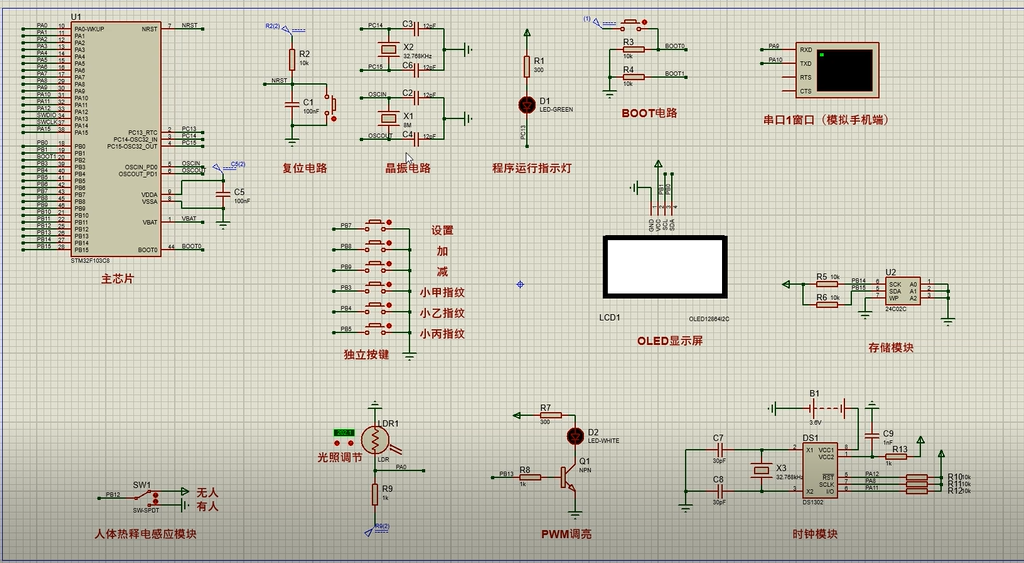
Task: Select capacitor C7 30pF
Action: pos(720,450)
